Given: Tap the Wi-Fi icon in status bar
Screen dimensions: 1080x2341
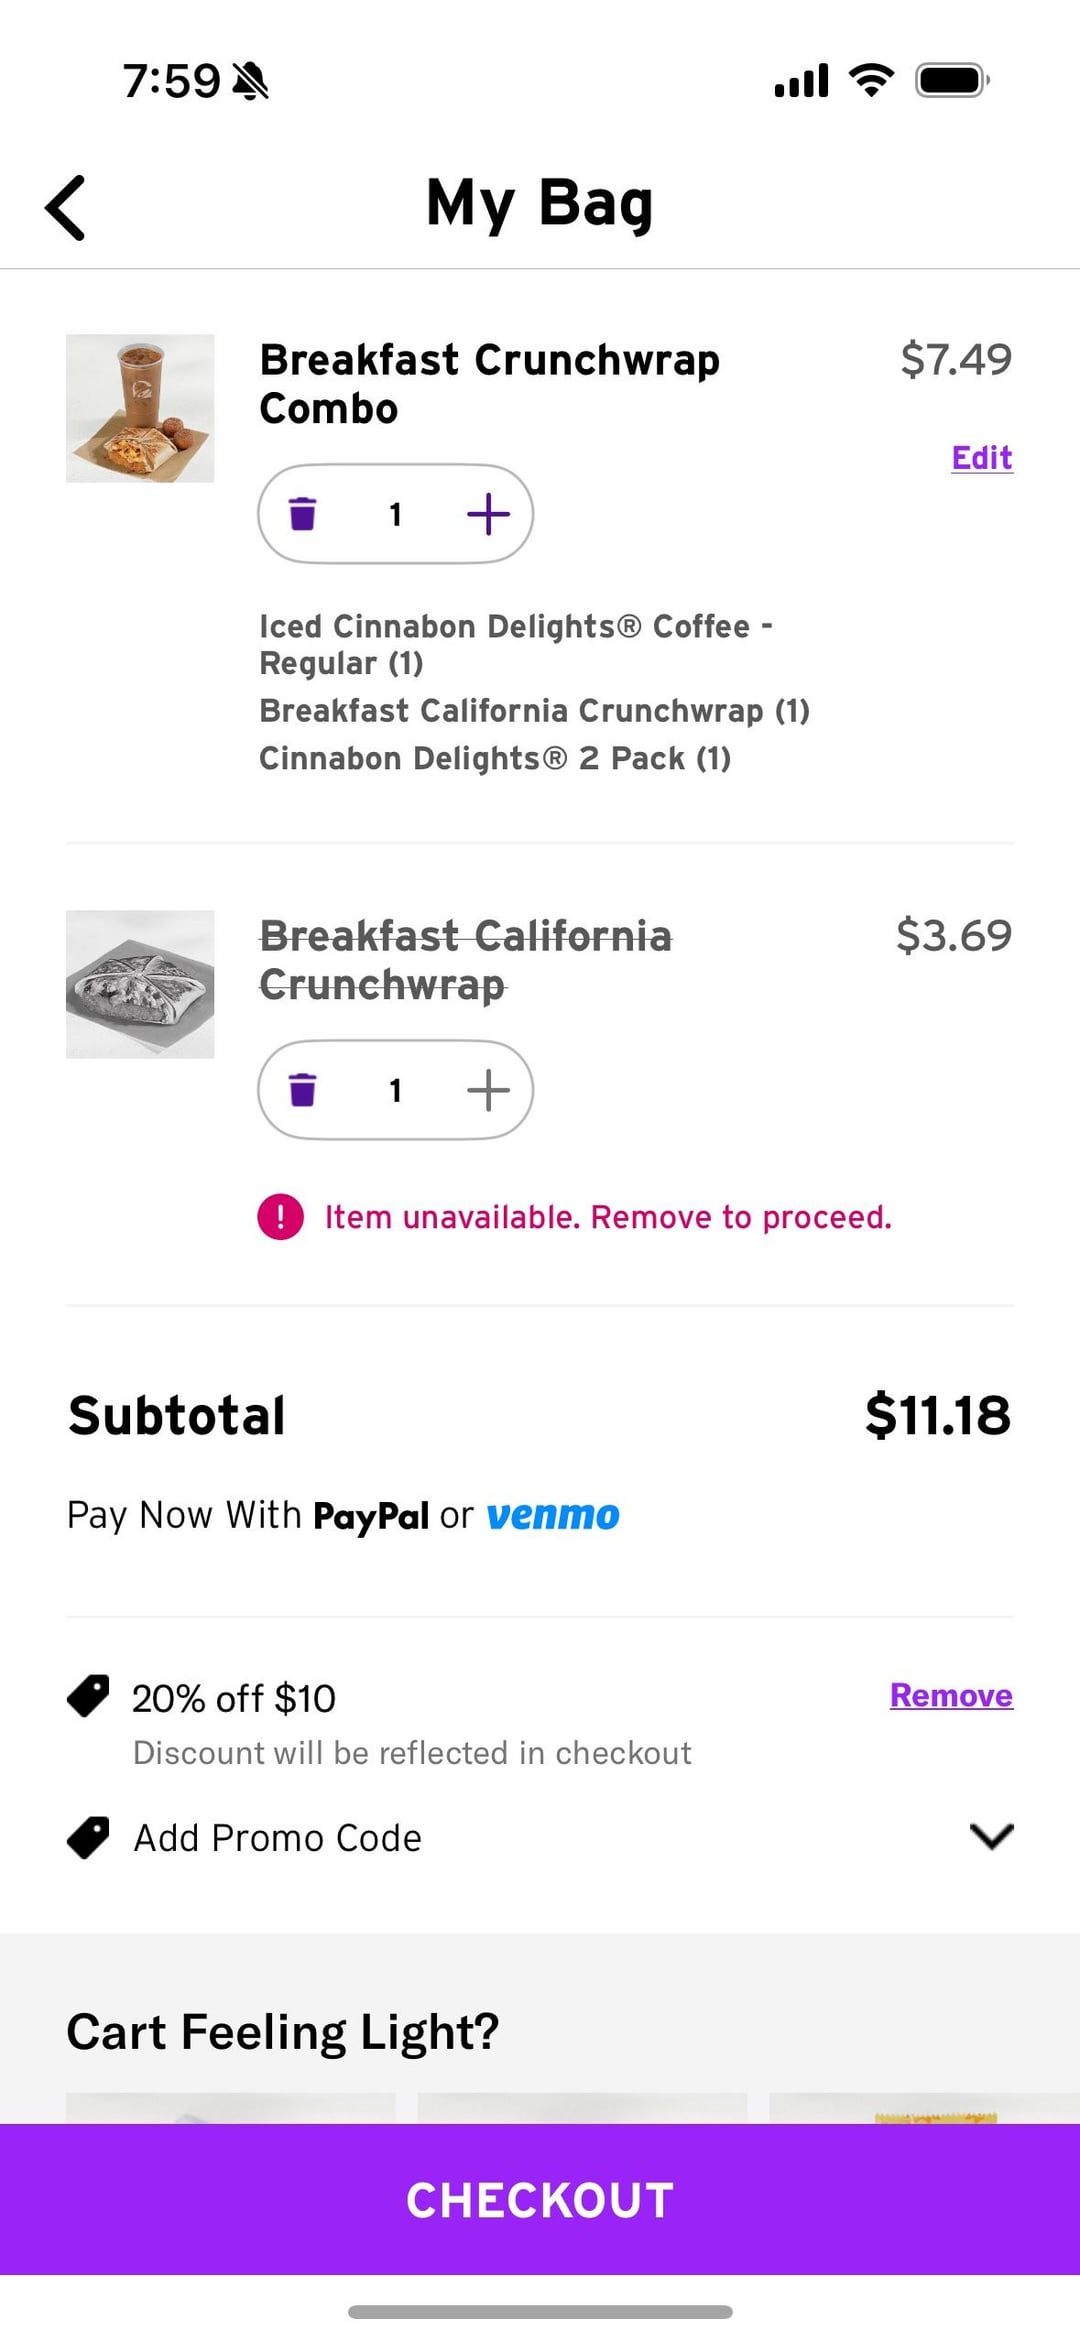Looking at the screenshot, I should point(871,80).
